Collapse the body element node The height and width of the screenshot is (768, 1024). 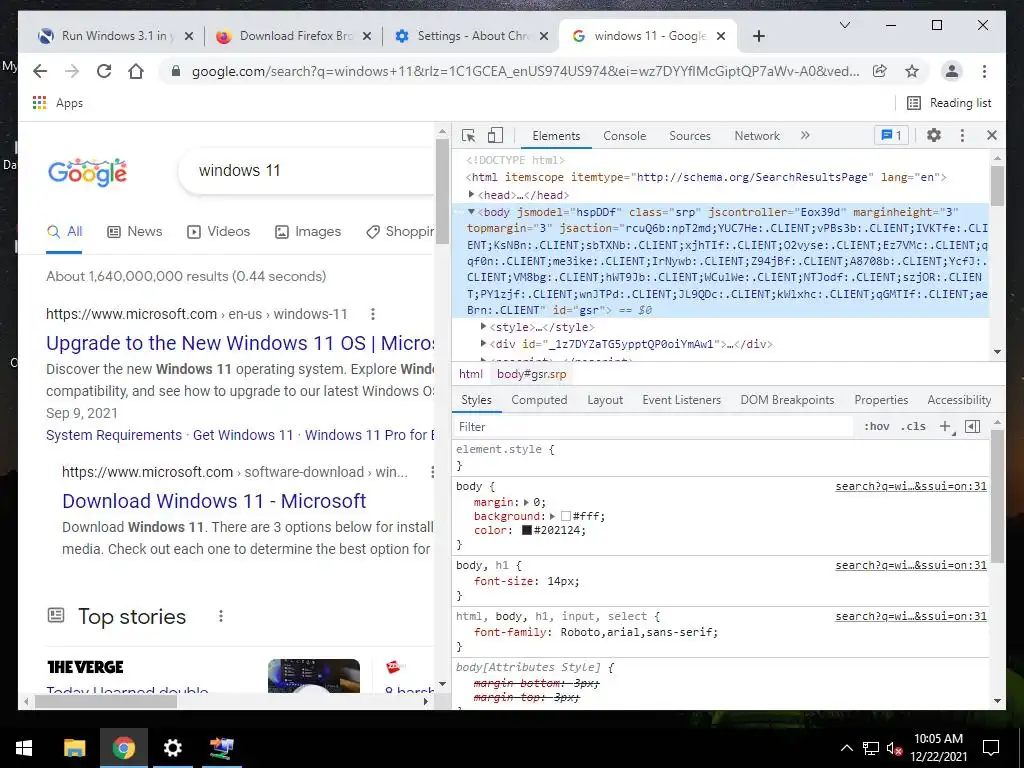472,212
